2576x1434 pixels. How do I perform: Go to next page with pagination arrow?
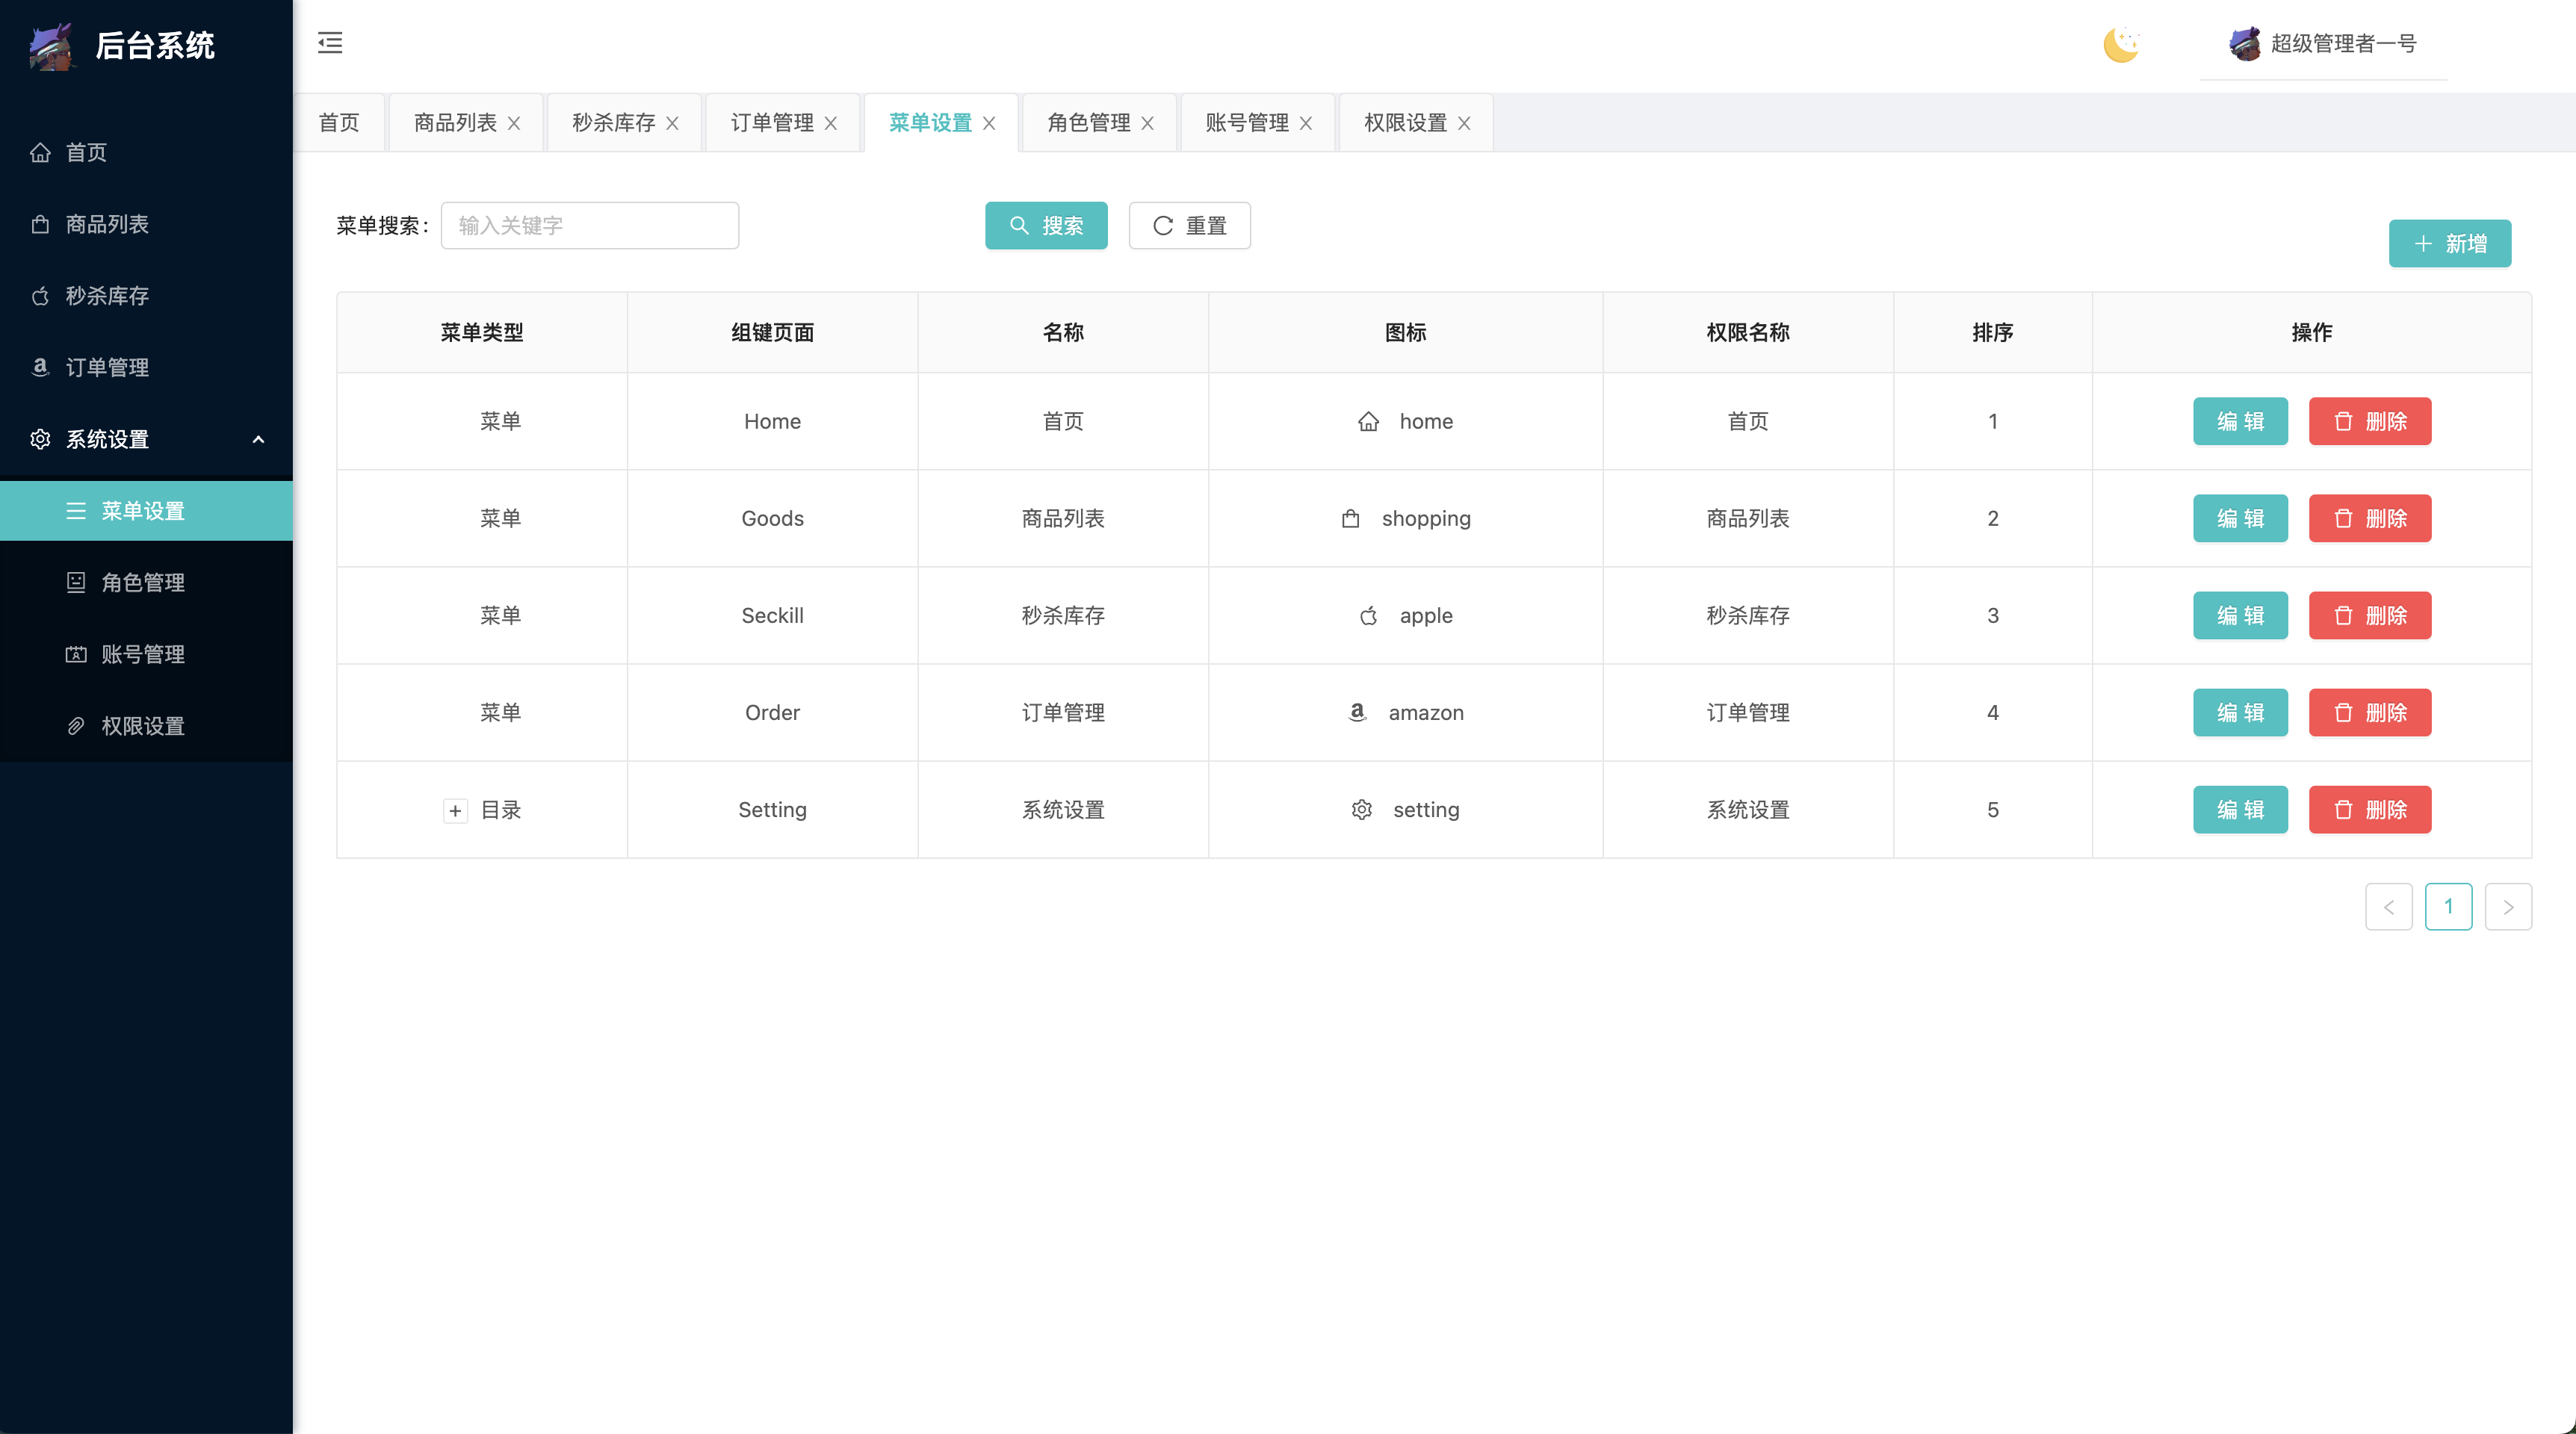click(2507, 907)
